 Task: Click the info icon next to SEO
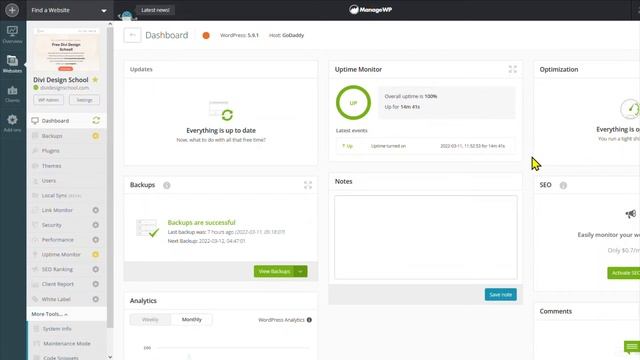pos(563,185)
